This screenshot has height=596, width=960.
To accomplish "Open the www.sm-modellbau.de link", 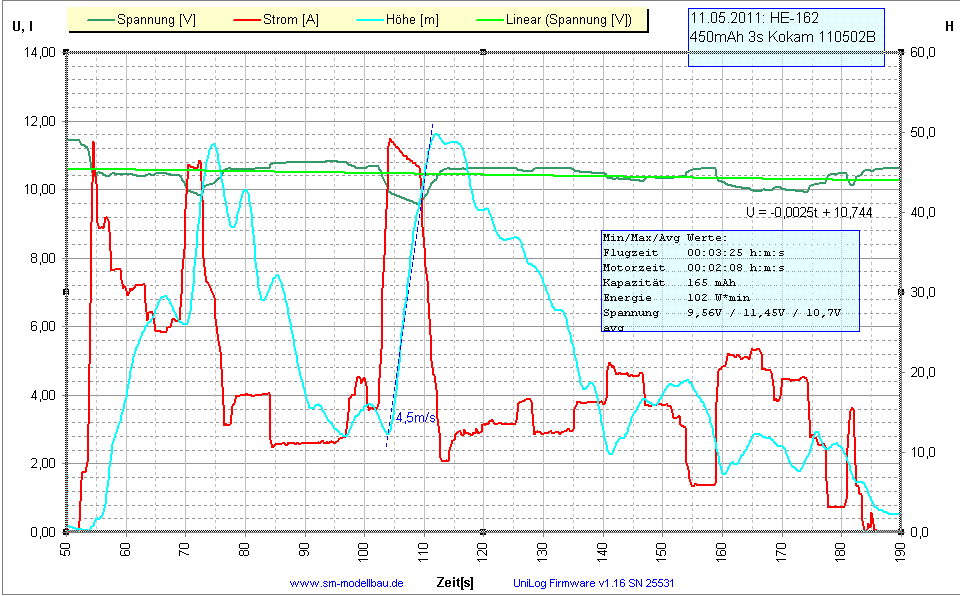I will point(346,583).
